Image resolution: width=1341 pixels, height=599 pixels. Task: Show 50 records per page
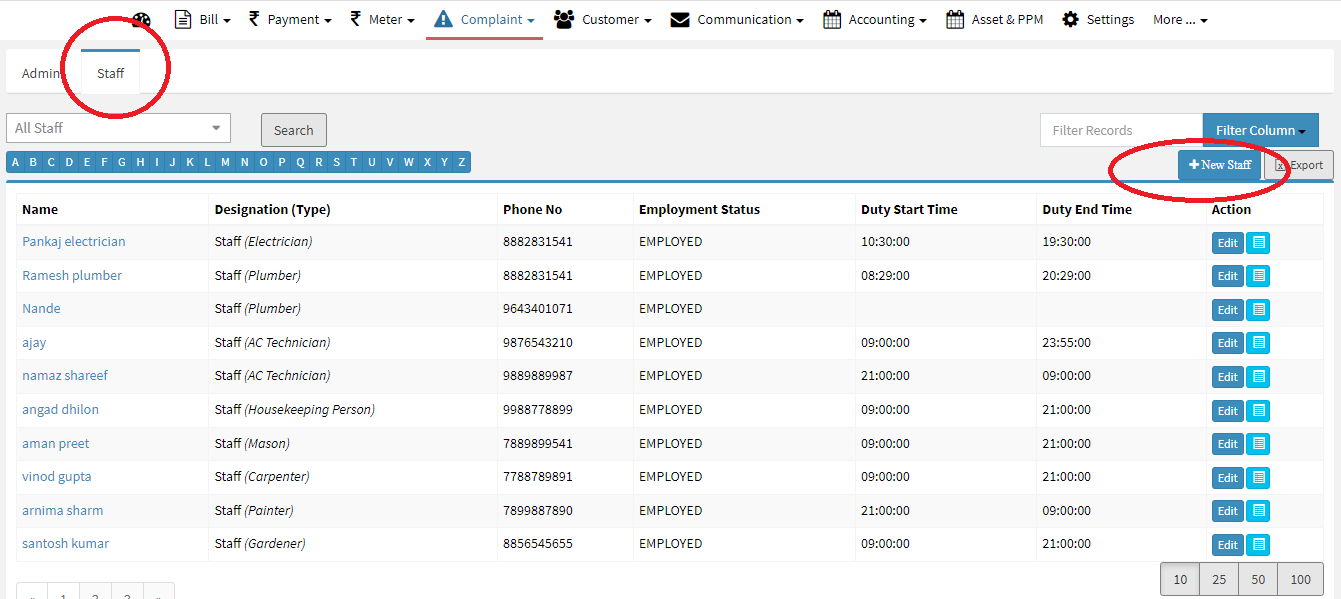click(x=1257, y=579)
